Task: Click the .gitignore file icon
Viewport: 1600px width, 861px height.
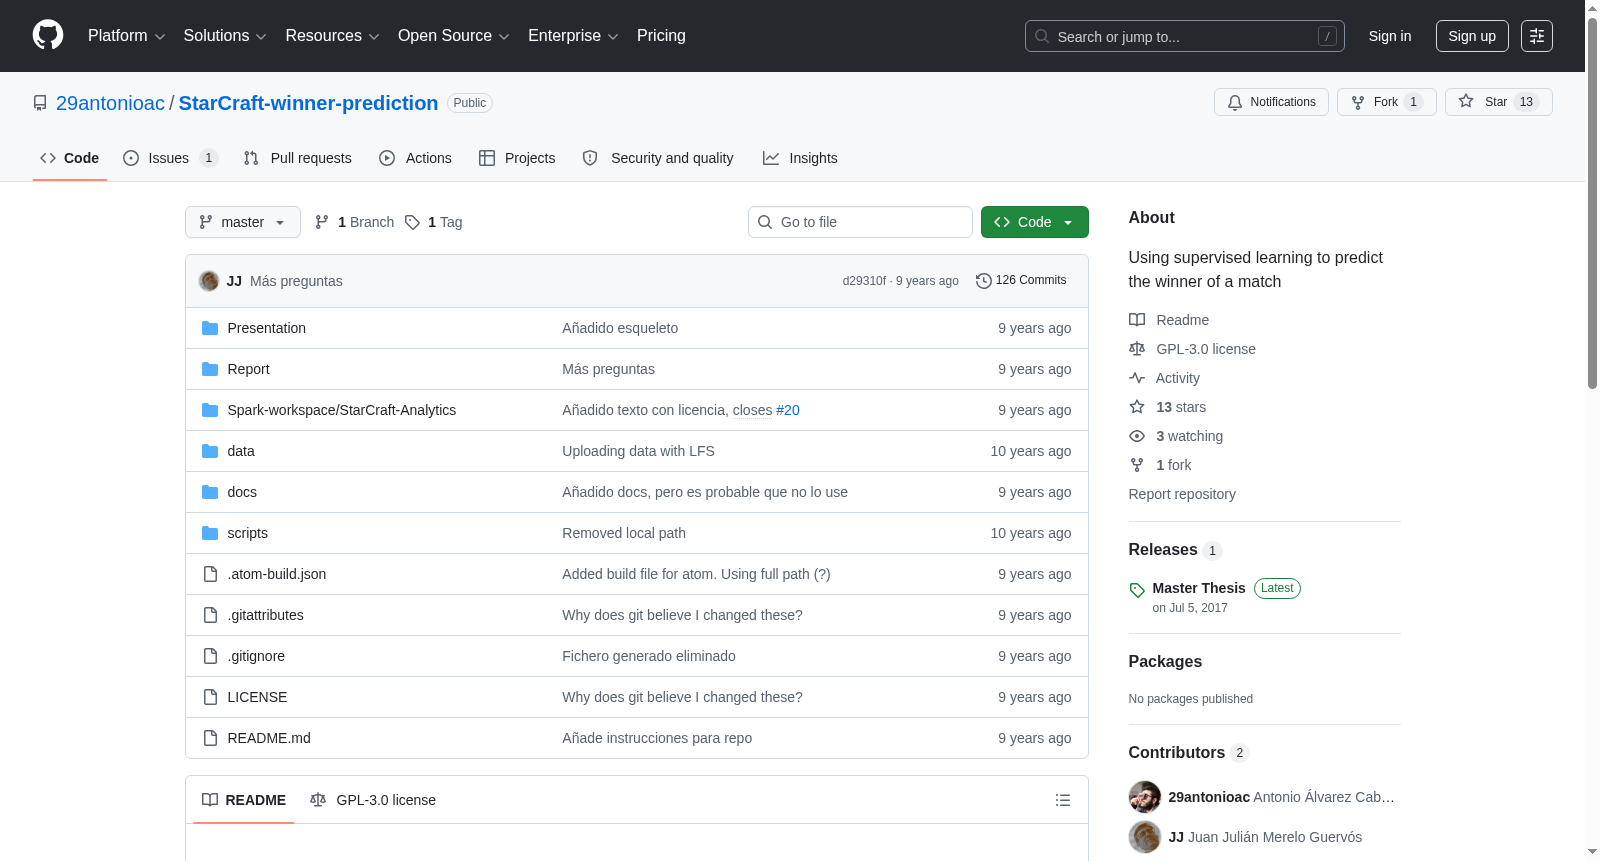Action: (210, 656)
